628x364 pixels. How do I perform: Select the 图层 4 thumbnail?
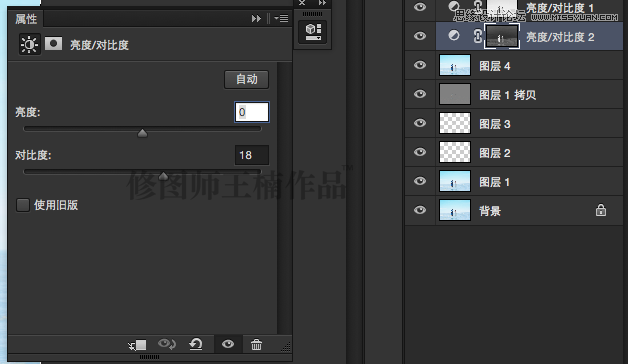[x=455, y=65]
